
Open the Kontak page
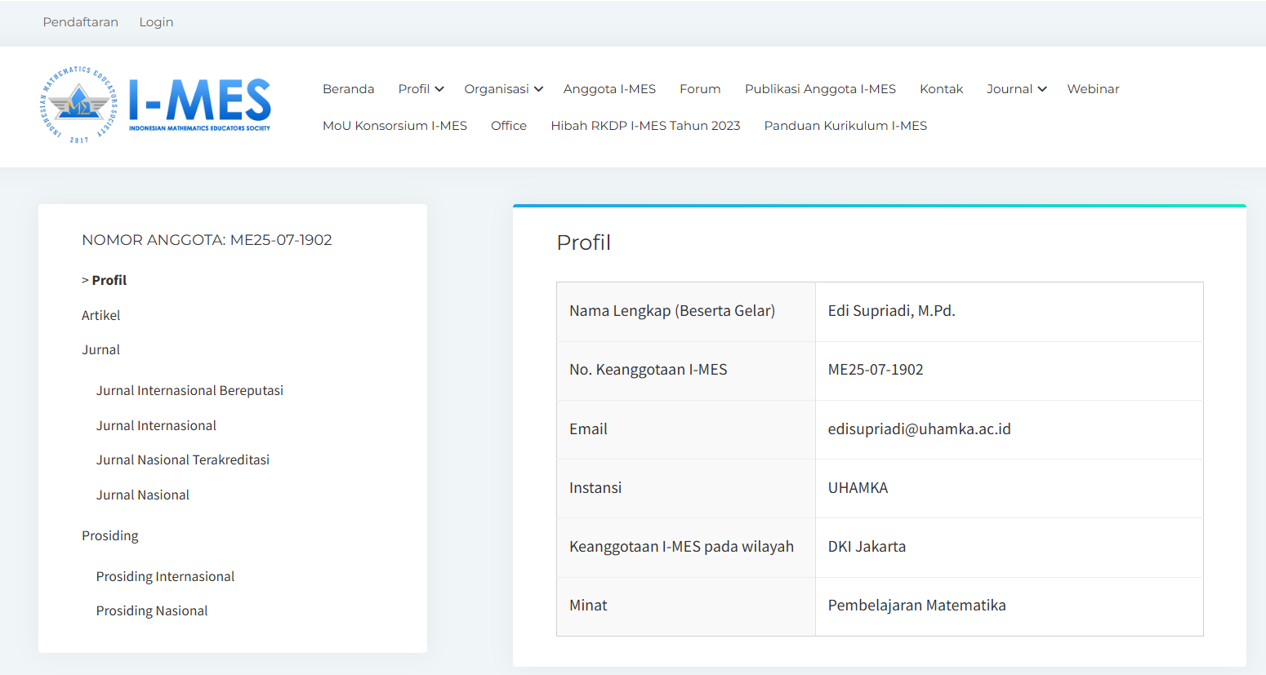(x=941, y=89)
